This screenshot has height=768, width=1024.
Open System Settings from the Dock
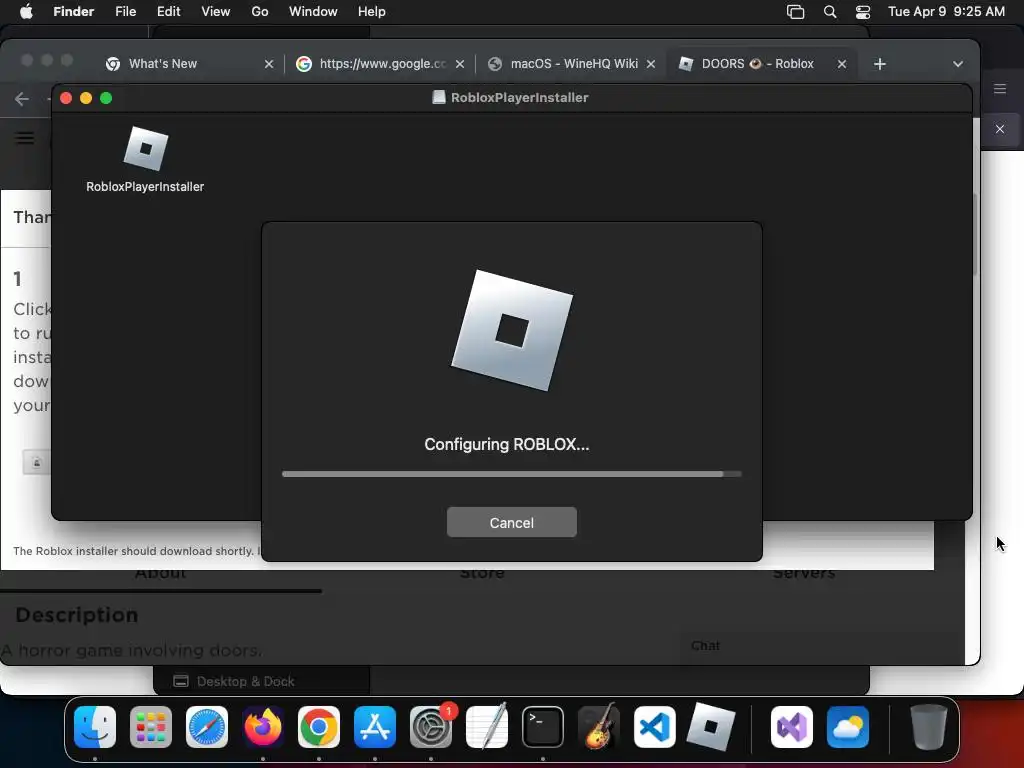click(x=431, y=727)
